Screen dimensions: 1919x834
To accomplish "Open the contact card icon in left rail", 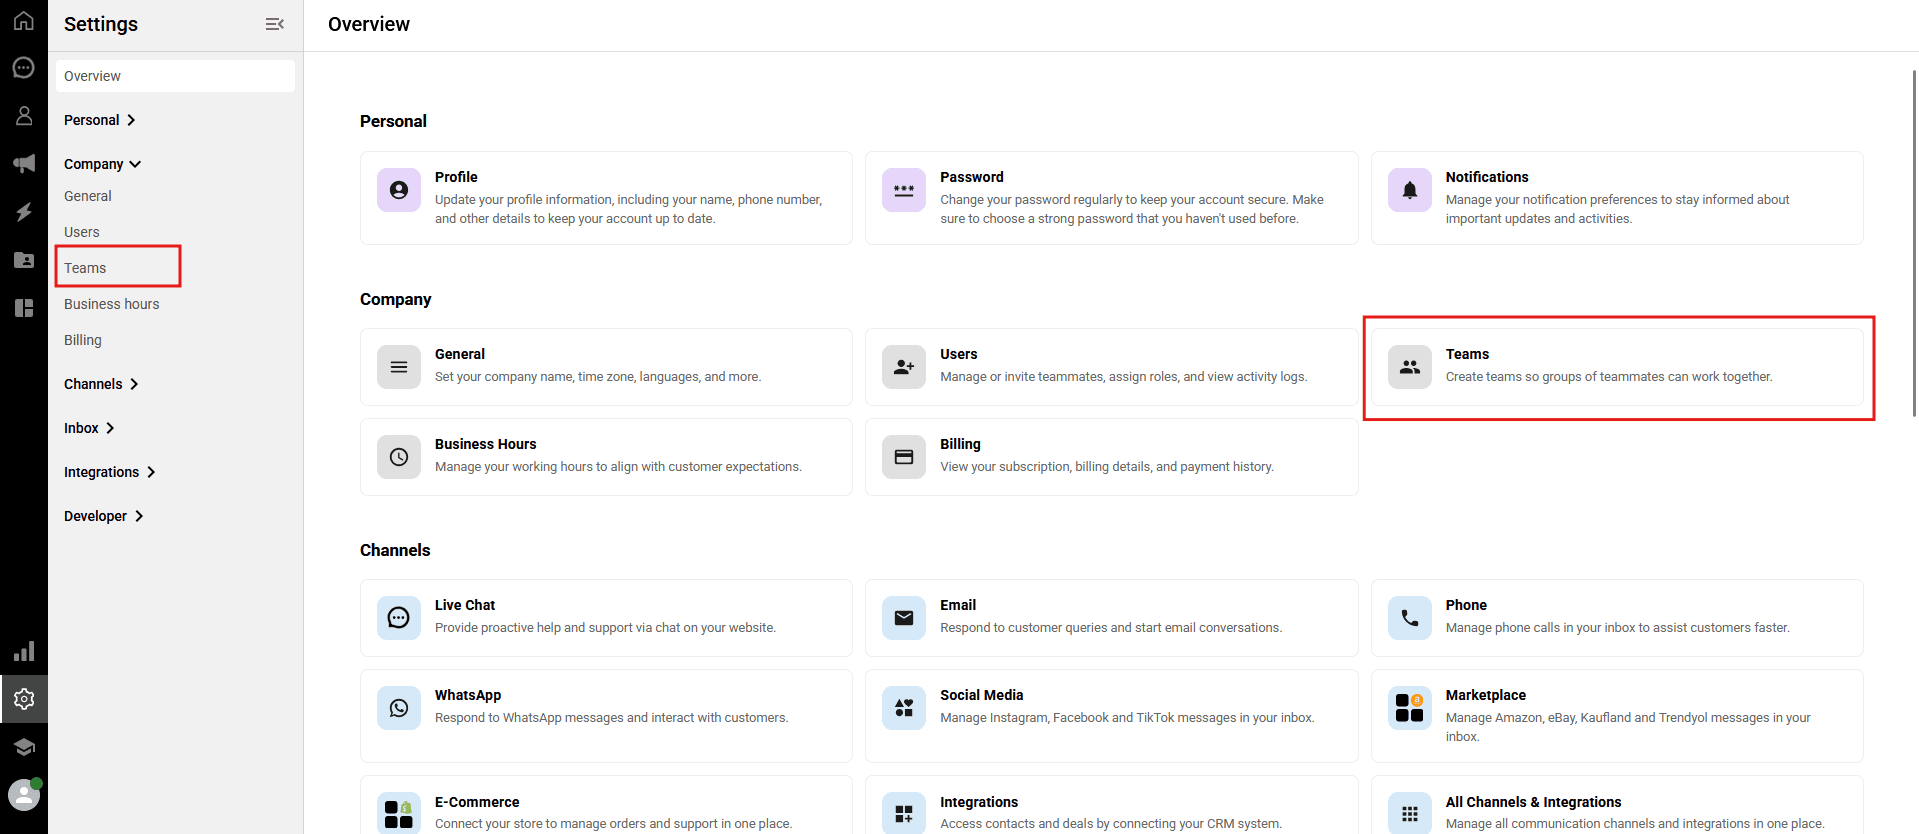I will point(24,260).
